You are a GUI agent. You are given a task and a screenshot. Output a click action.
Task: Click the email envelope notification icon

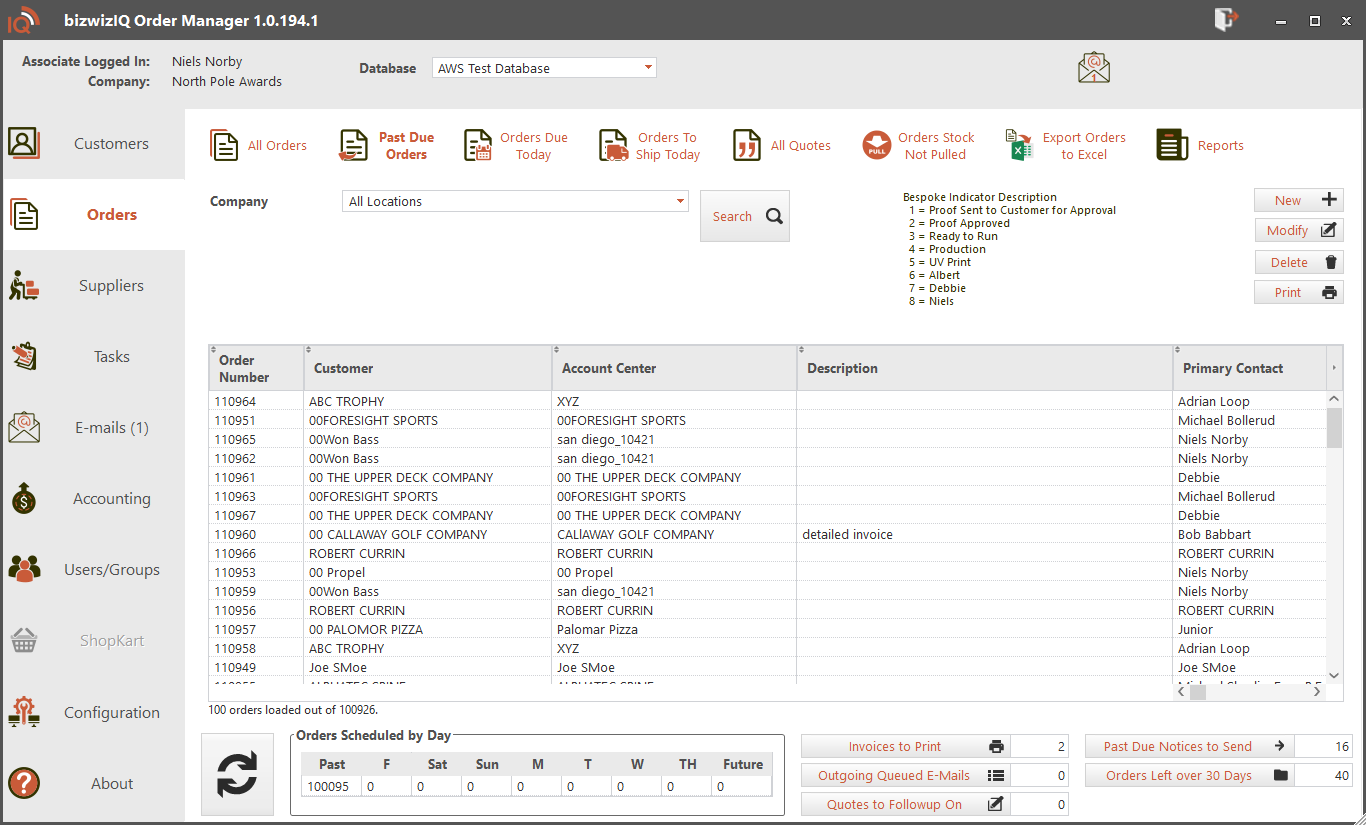click(1094, 68)
